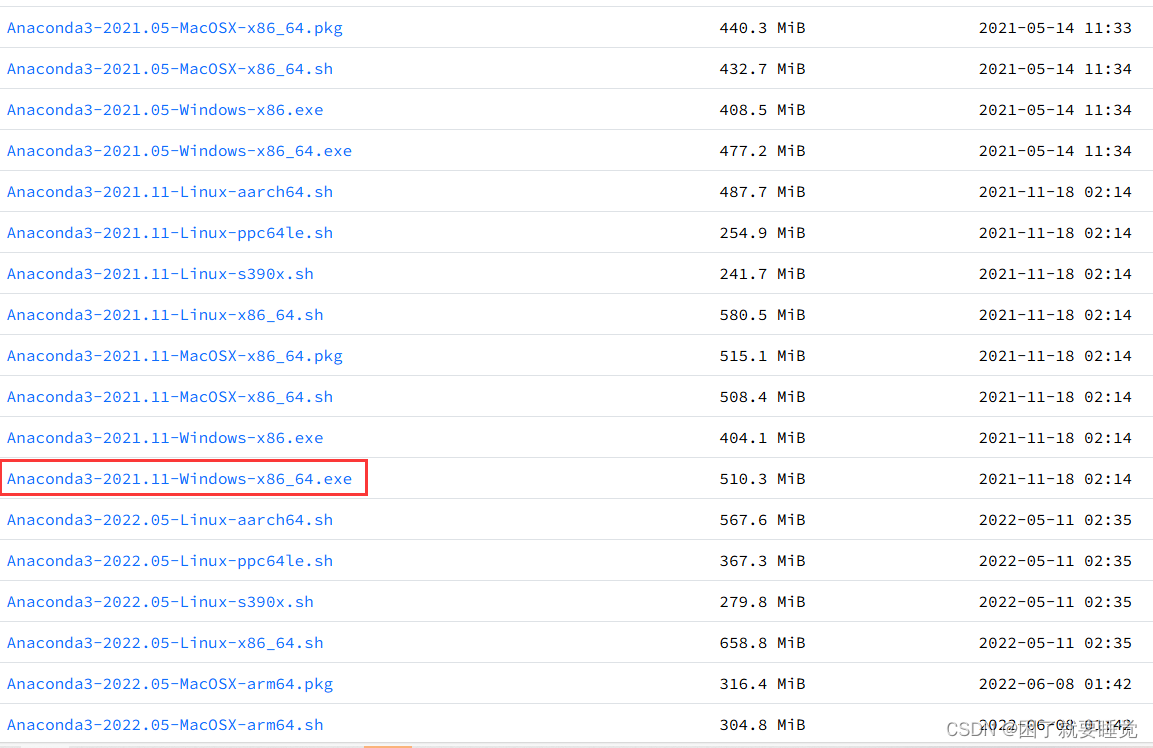This screenshot has width=1153, height=748.
Task: Select the 2021-05-14 11:33 date
Action: [x=1055, y=28]
